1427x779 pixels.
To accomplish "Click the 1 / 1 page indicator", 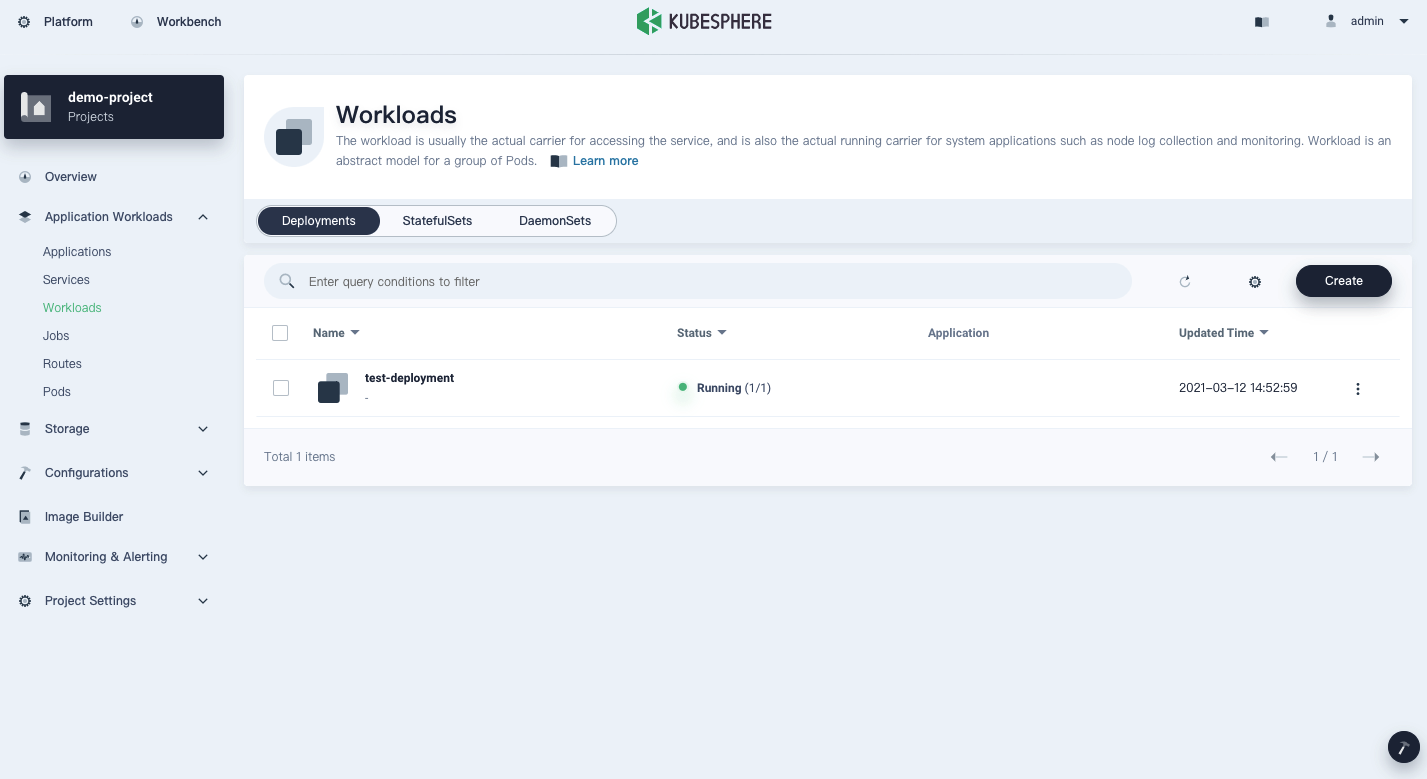I will pyautogui.click(x=1325, y=457).
